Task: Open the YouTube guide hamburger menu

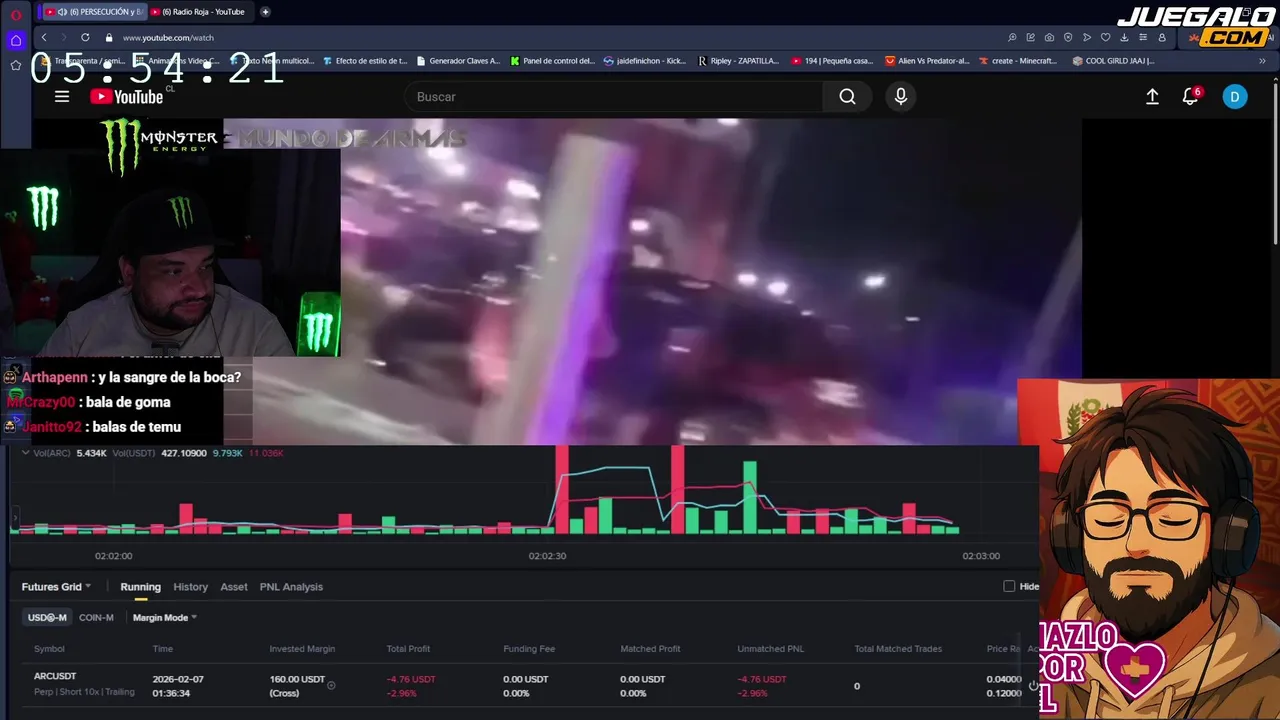Action: click(x=62, y=96)
